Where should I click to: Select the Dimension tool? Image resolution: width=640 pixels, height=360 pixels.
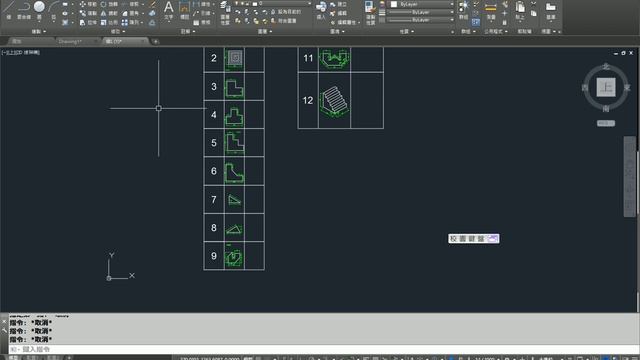[184, 10]
